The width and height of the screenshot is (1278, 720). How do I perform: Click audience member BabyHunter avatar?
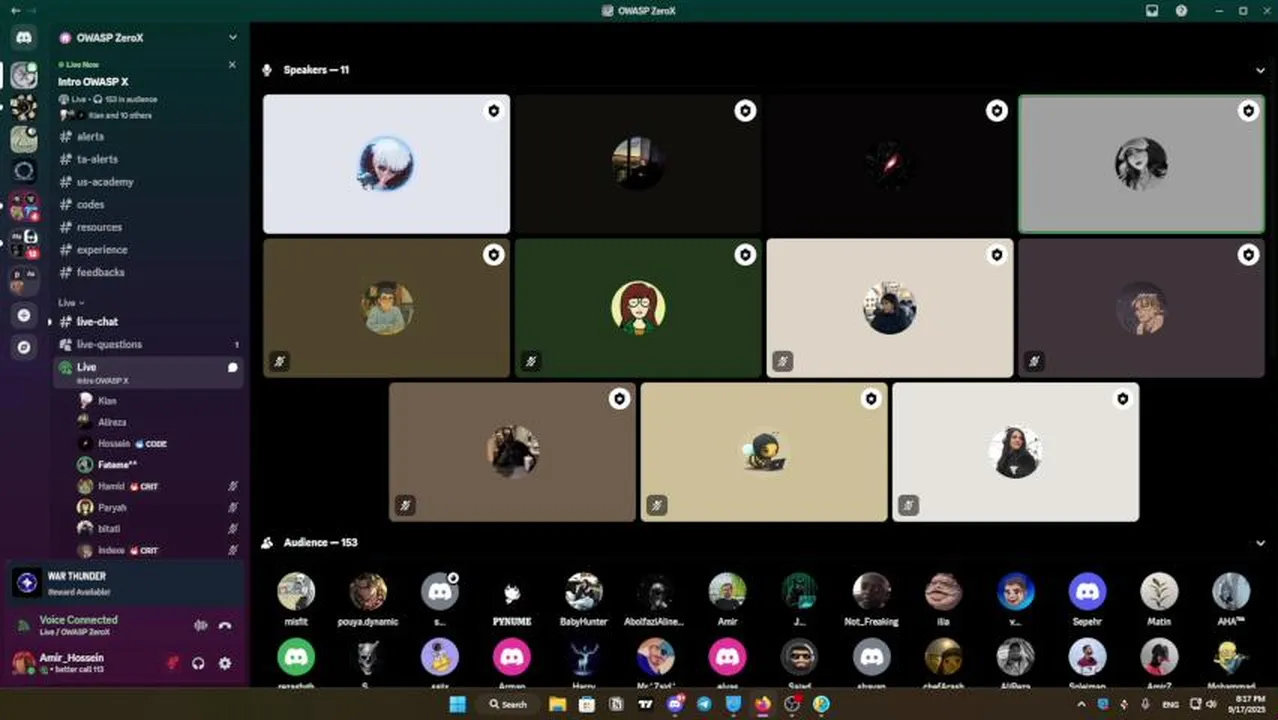(x=583, y=591)
